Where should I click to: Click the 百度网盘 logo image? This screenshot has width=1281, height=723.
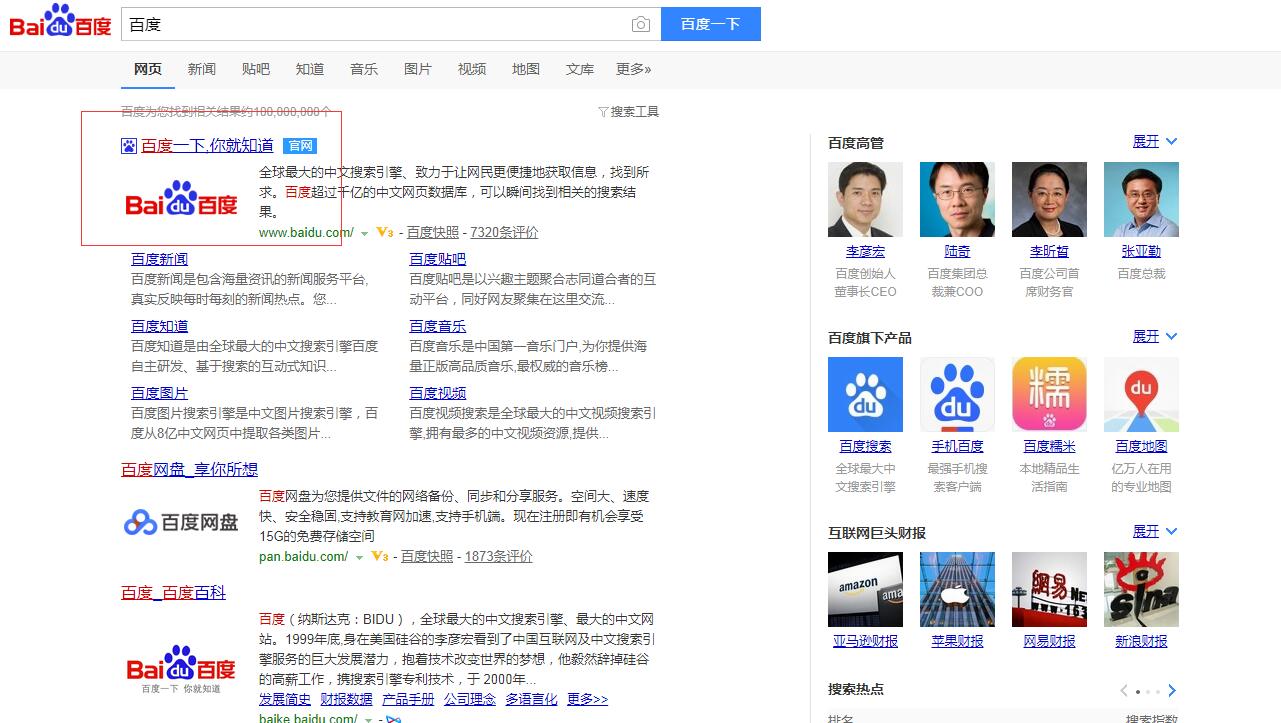click(181, 522)
